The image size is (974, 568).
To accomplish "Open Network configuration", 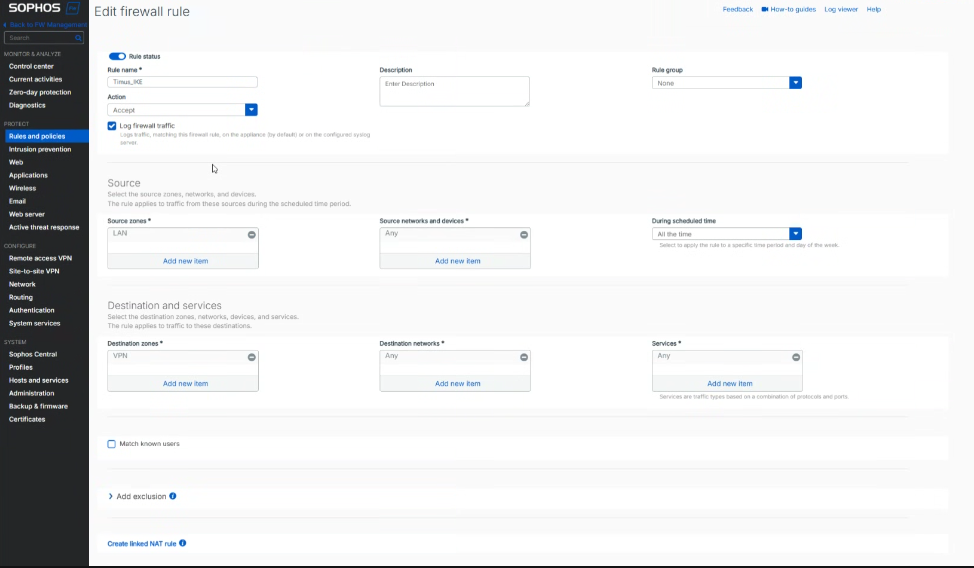I will click(22, 285).
